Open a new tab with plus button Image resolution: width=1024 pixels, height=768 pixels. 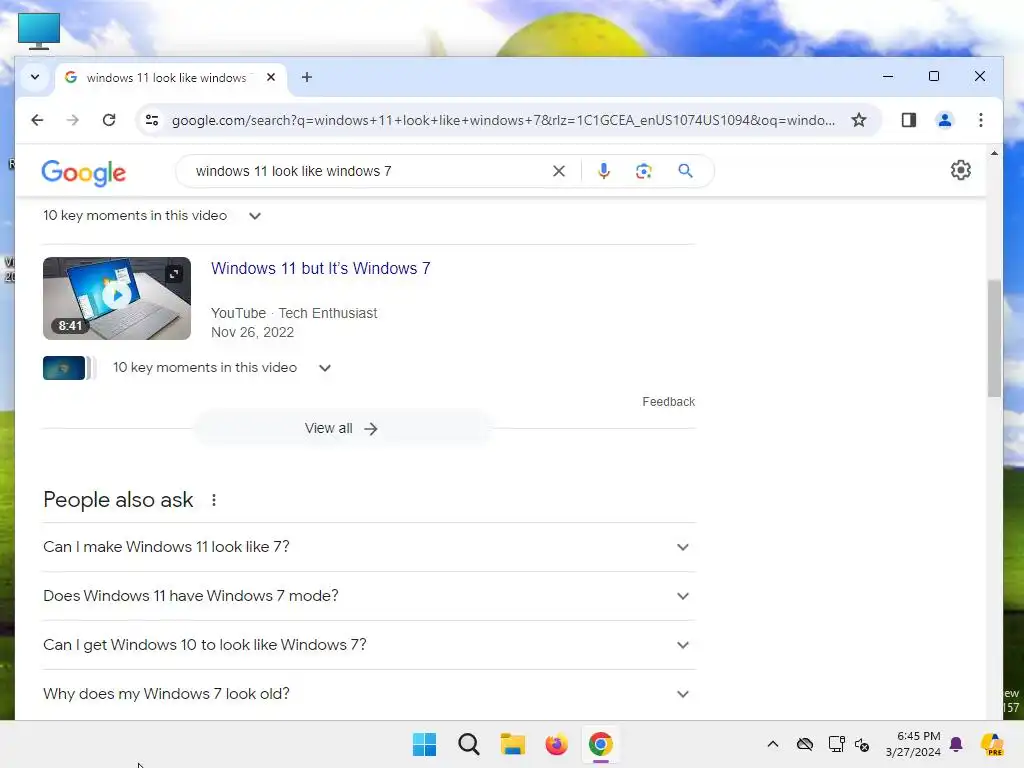click(x=307, y=77)
